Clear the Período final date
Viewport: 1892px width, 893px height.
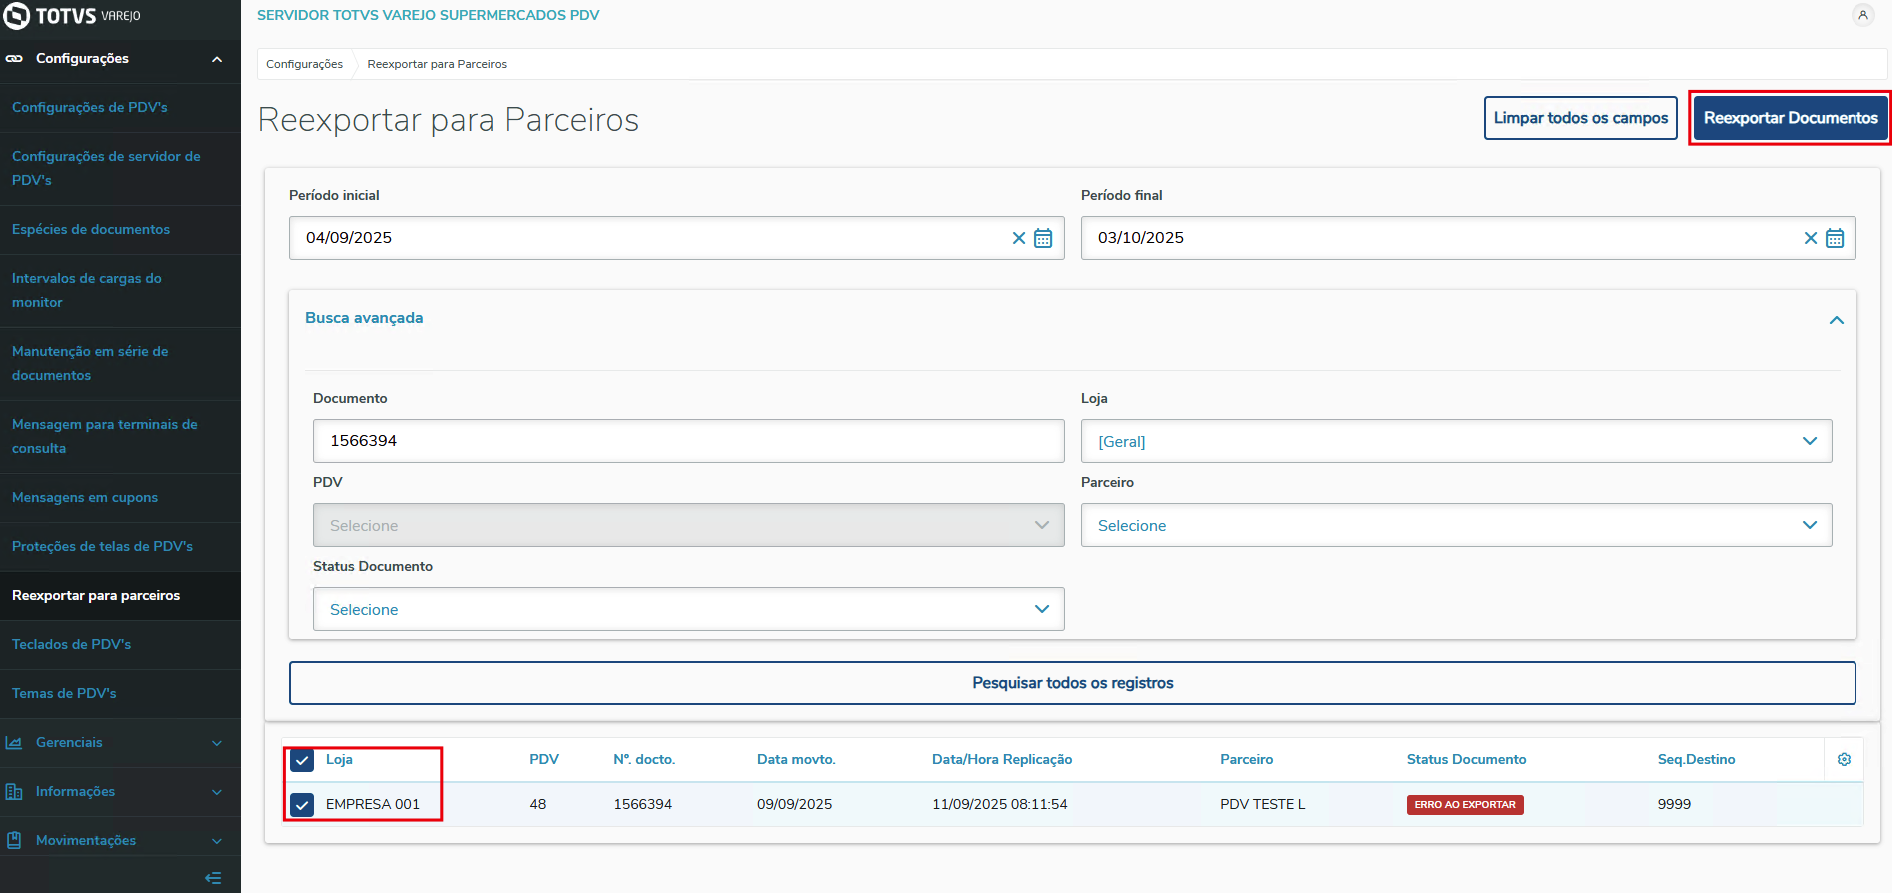(1811, 238)
